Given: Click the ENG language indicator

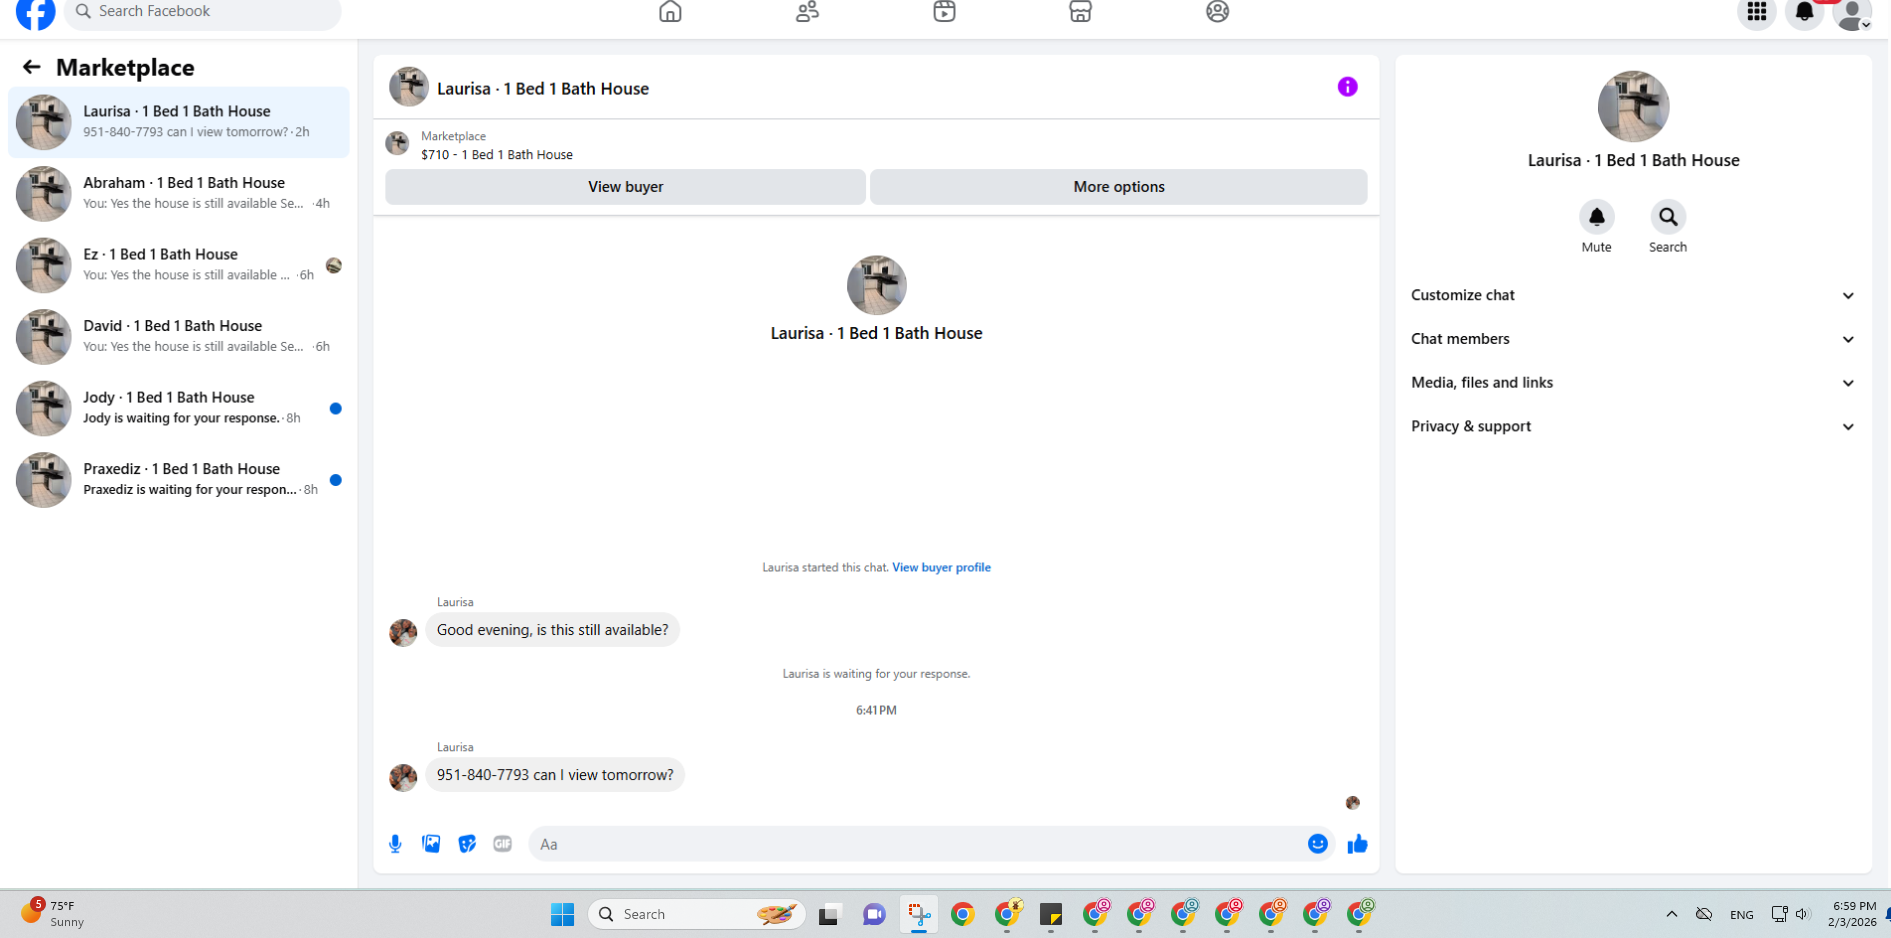Looking at the screenshot, I should pyautogui.click(x=1742, y=914).
